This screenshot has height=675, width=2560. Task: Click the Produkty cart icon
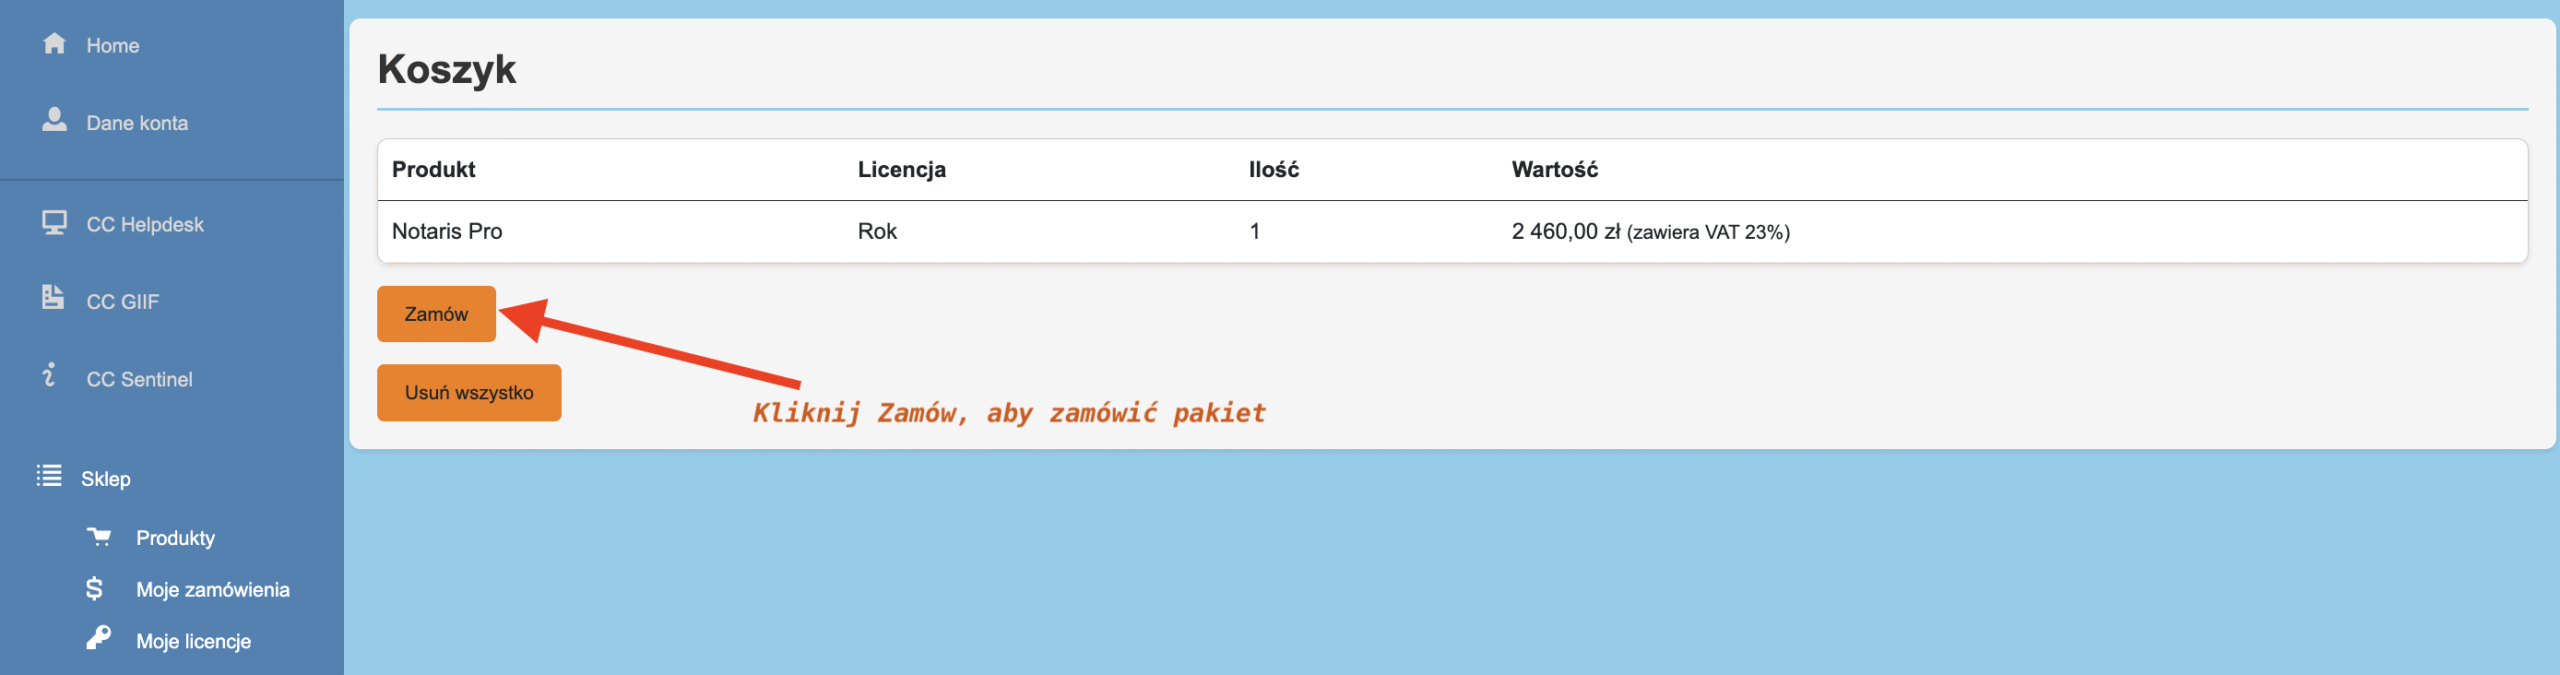(99, 537)
